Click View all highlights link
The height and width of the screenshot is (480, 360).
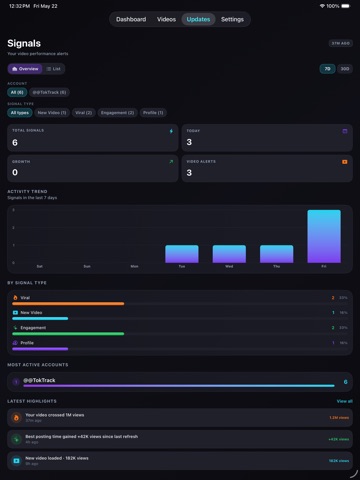[345, 401]
